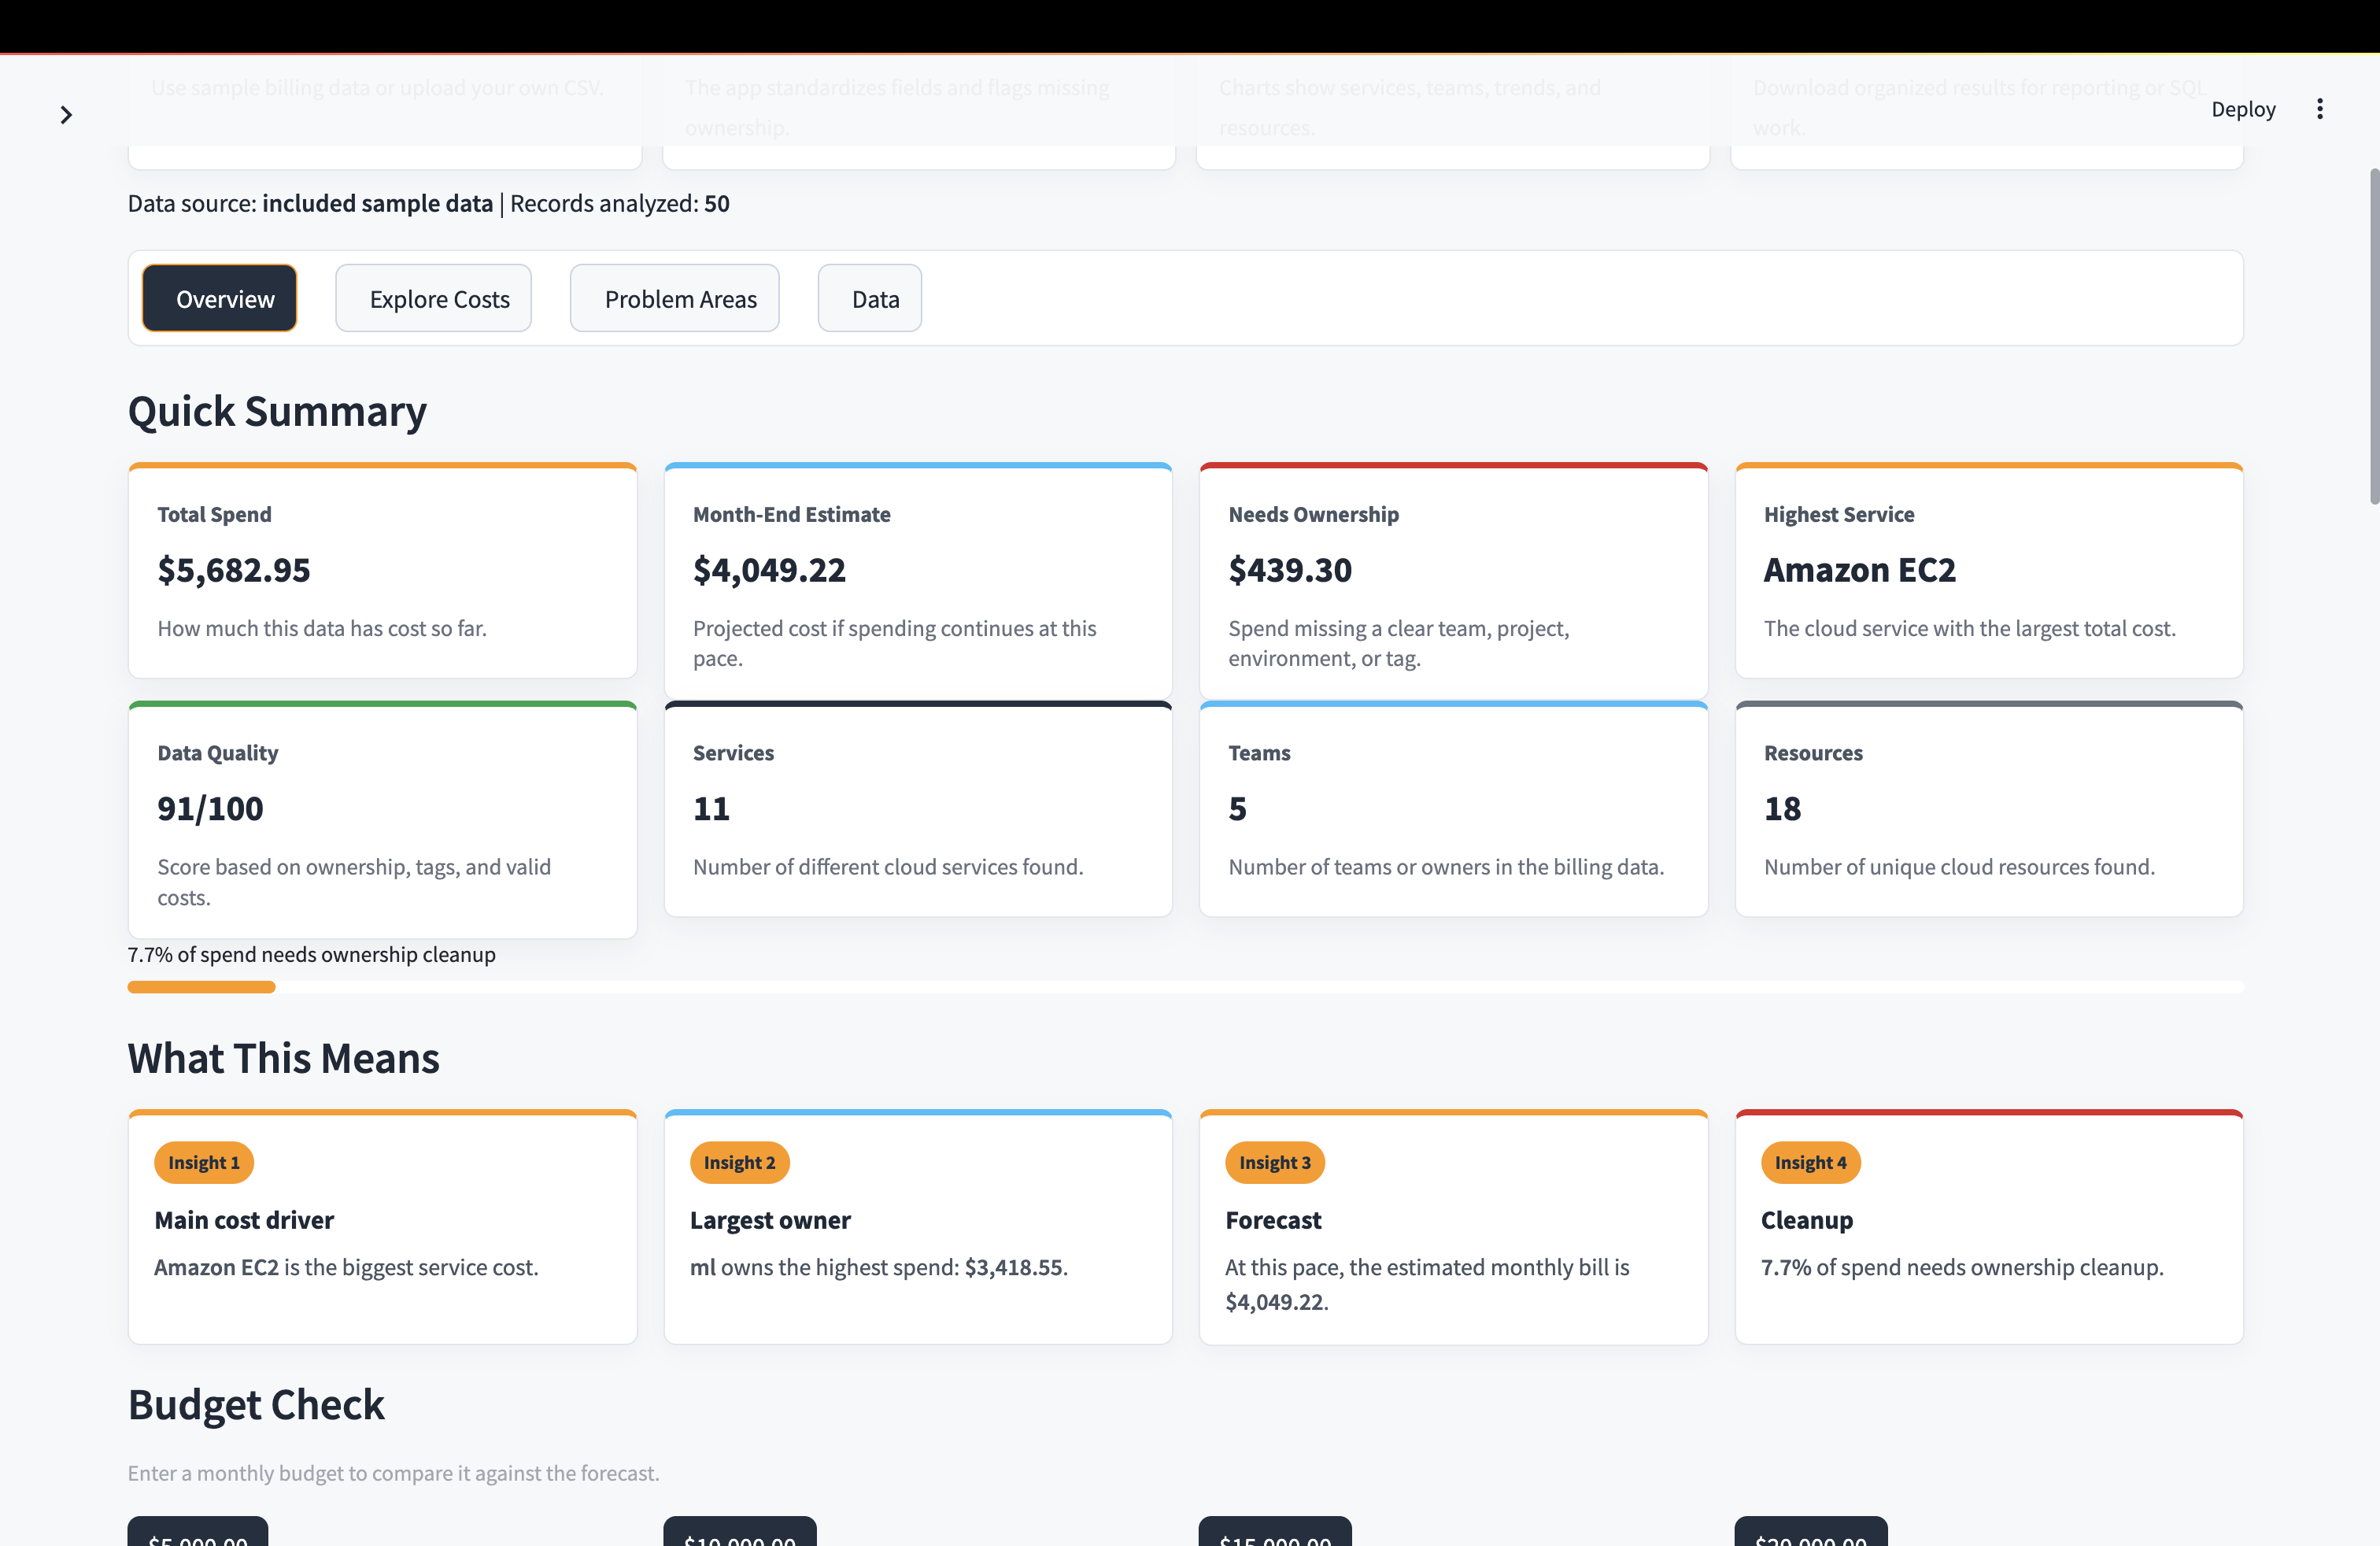Click the Needs Ownership card label
This screenshot has width=2380, height=1546.
[1313, 514]
